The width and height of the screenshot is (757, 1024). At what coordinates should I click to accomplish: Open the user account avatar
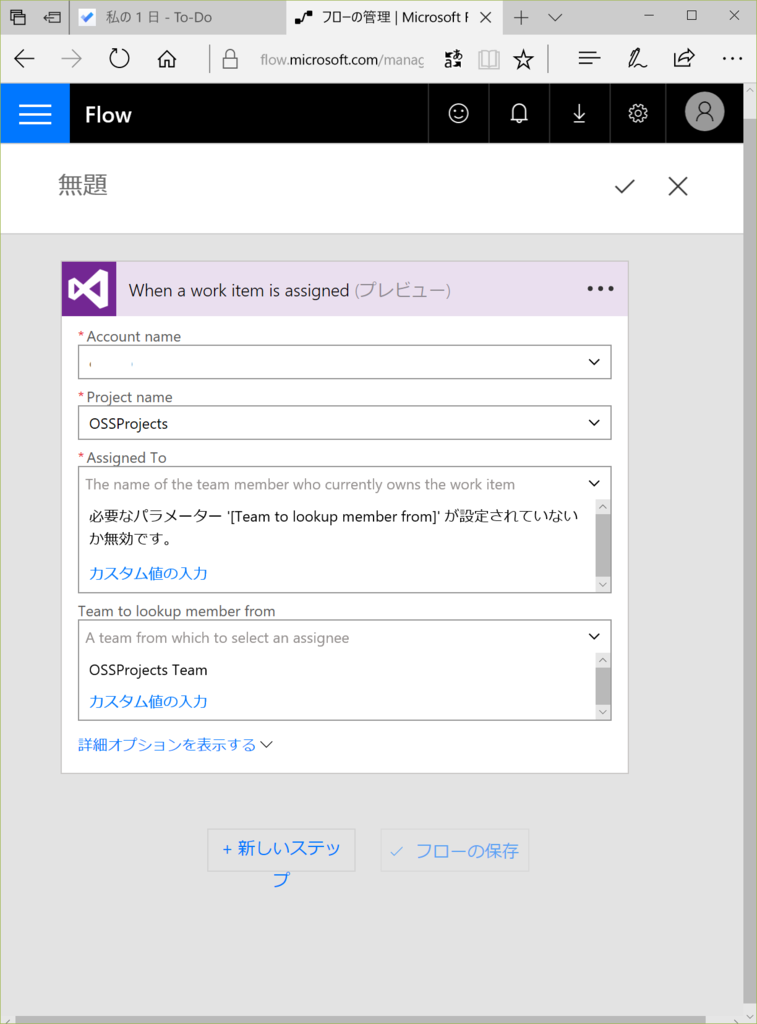pyautogui.click(x=704, y=112)
